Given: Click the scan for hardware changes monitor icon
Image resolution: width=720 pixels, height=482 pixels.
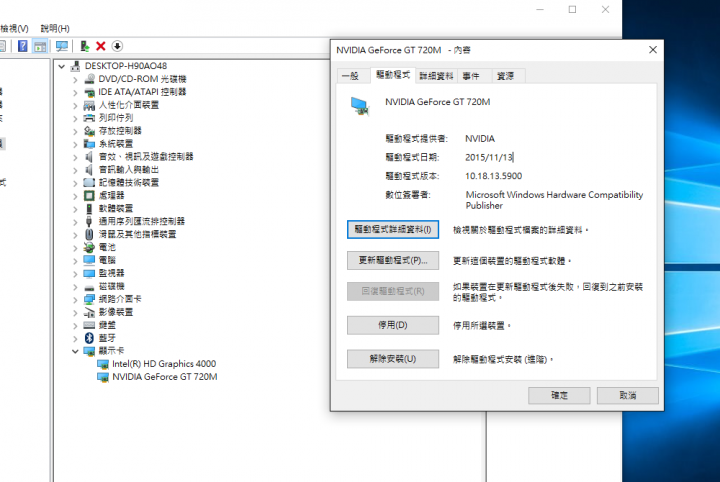Looking at the screenshot, I should 62,46.
